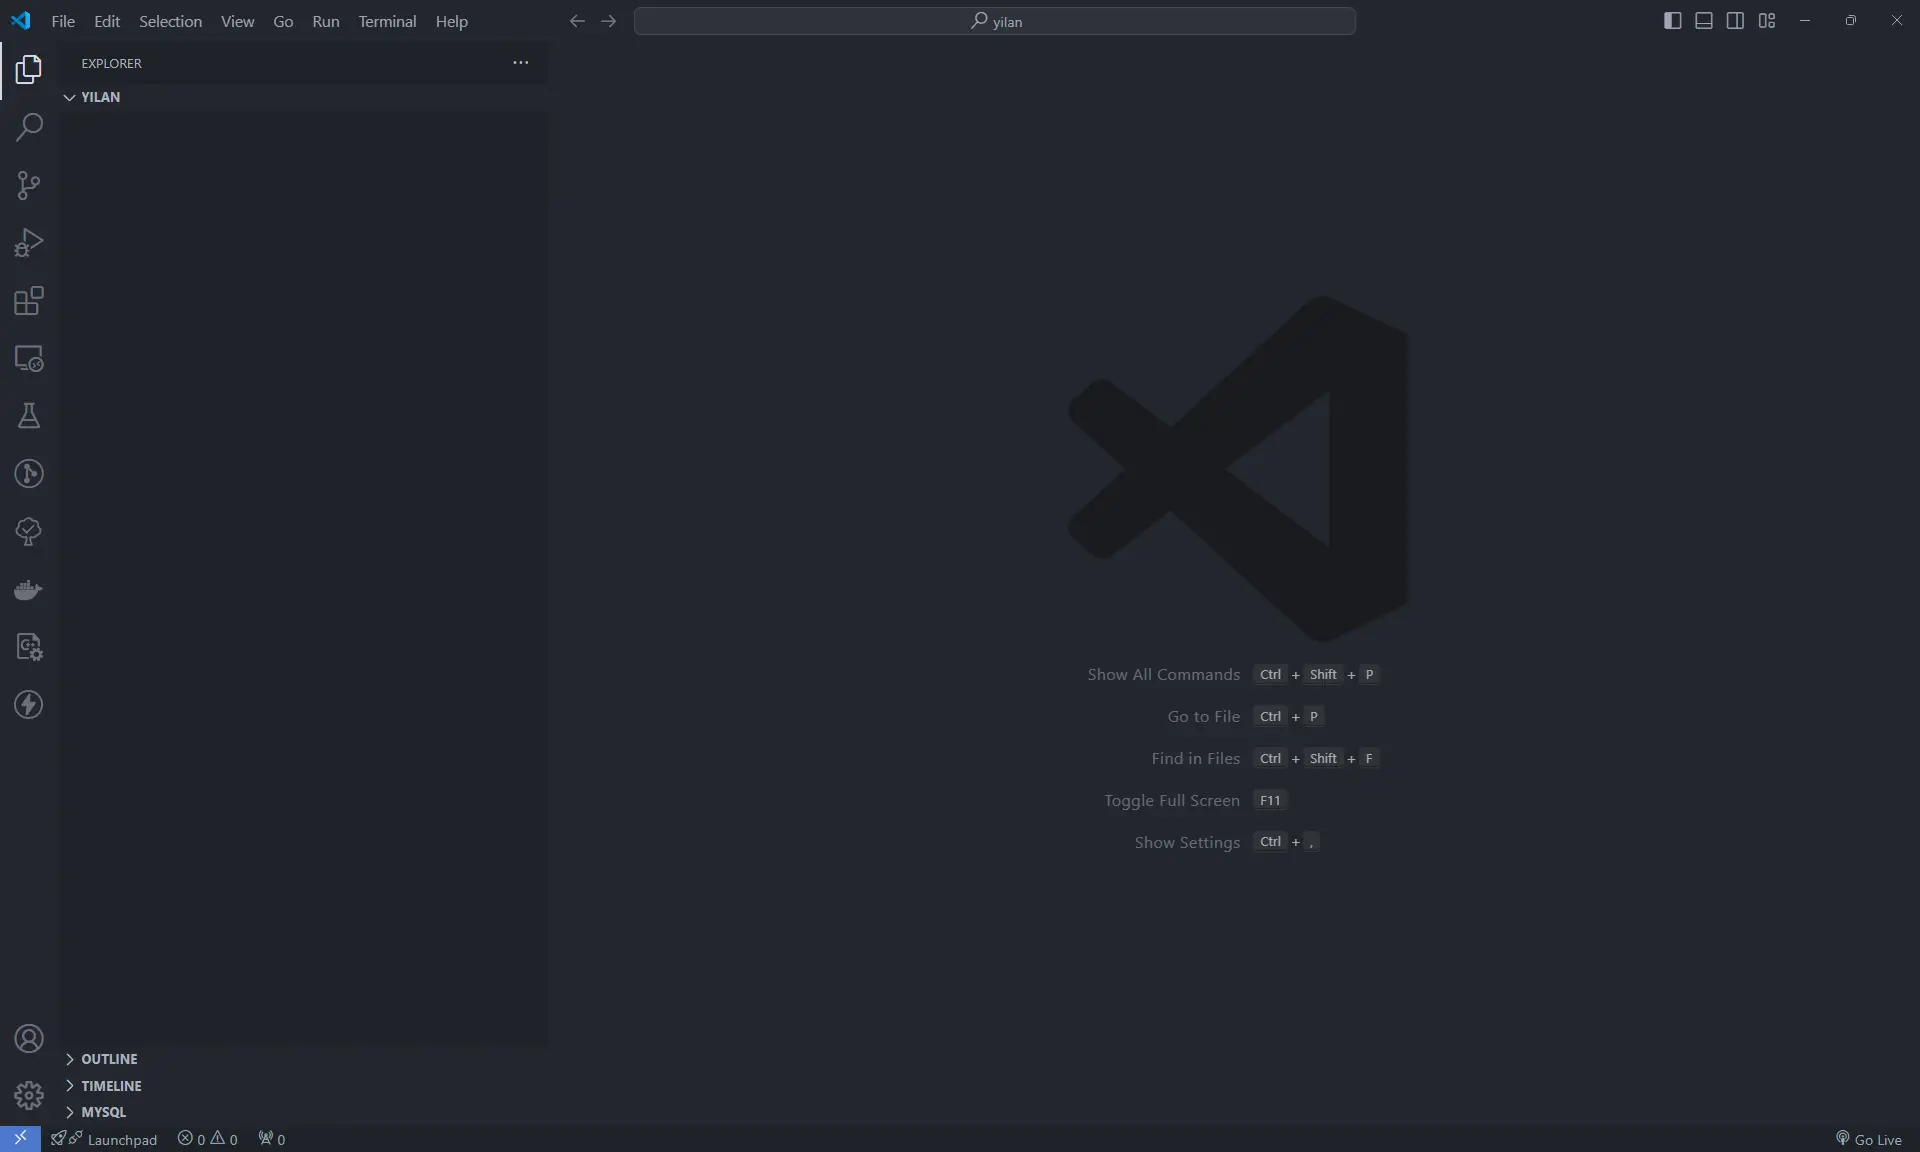Click the ports forwarded status item

click(272, 1139)
